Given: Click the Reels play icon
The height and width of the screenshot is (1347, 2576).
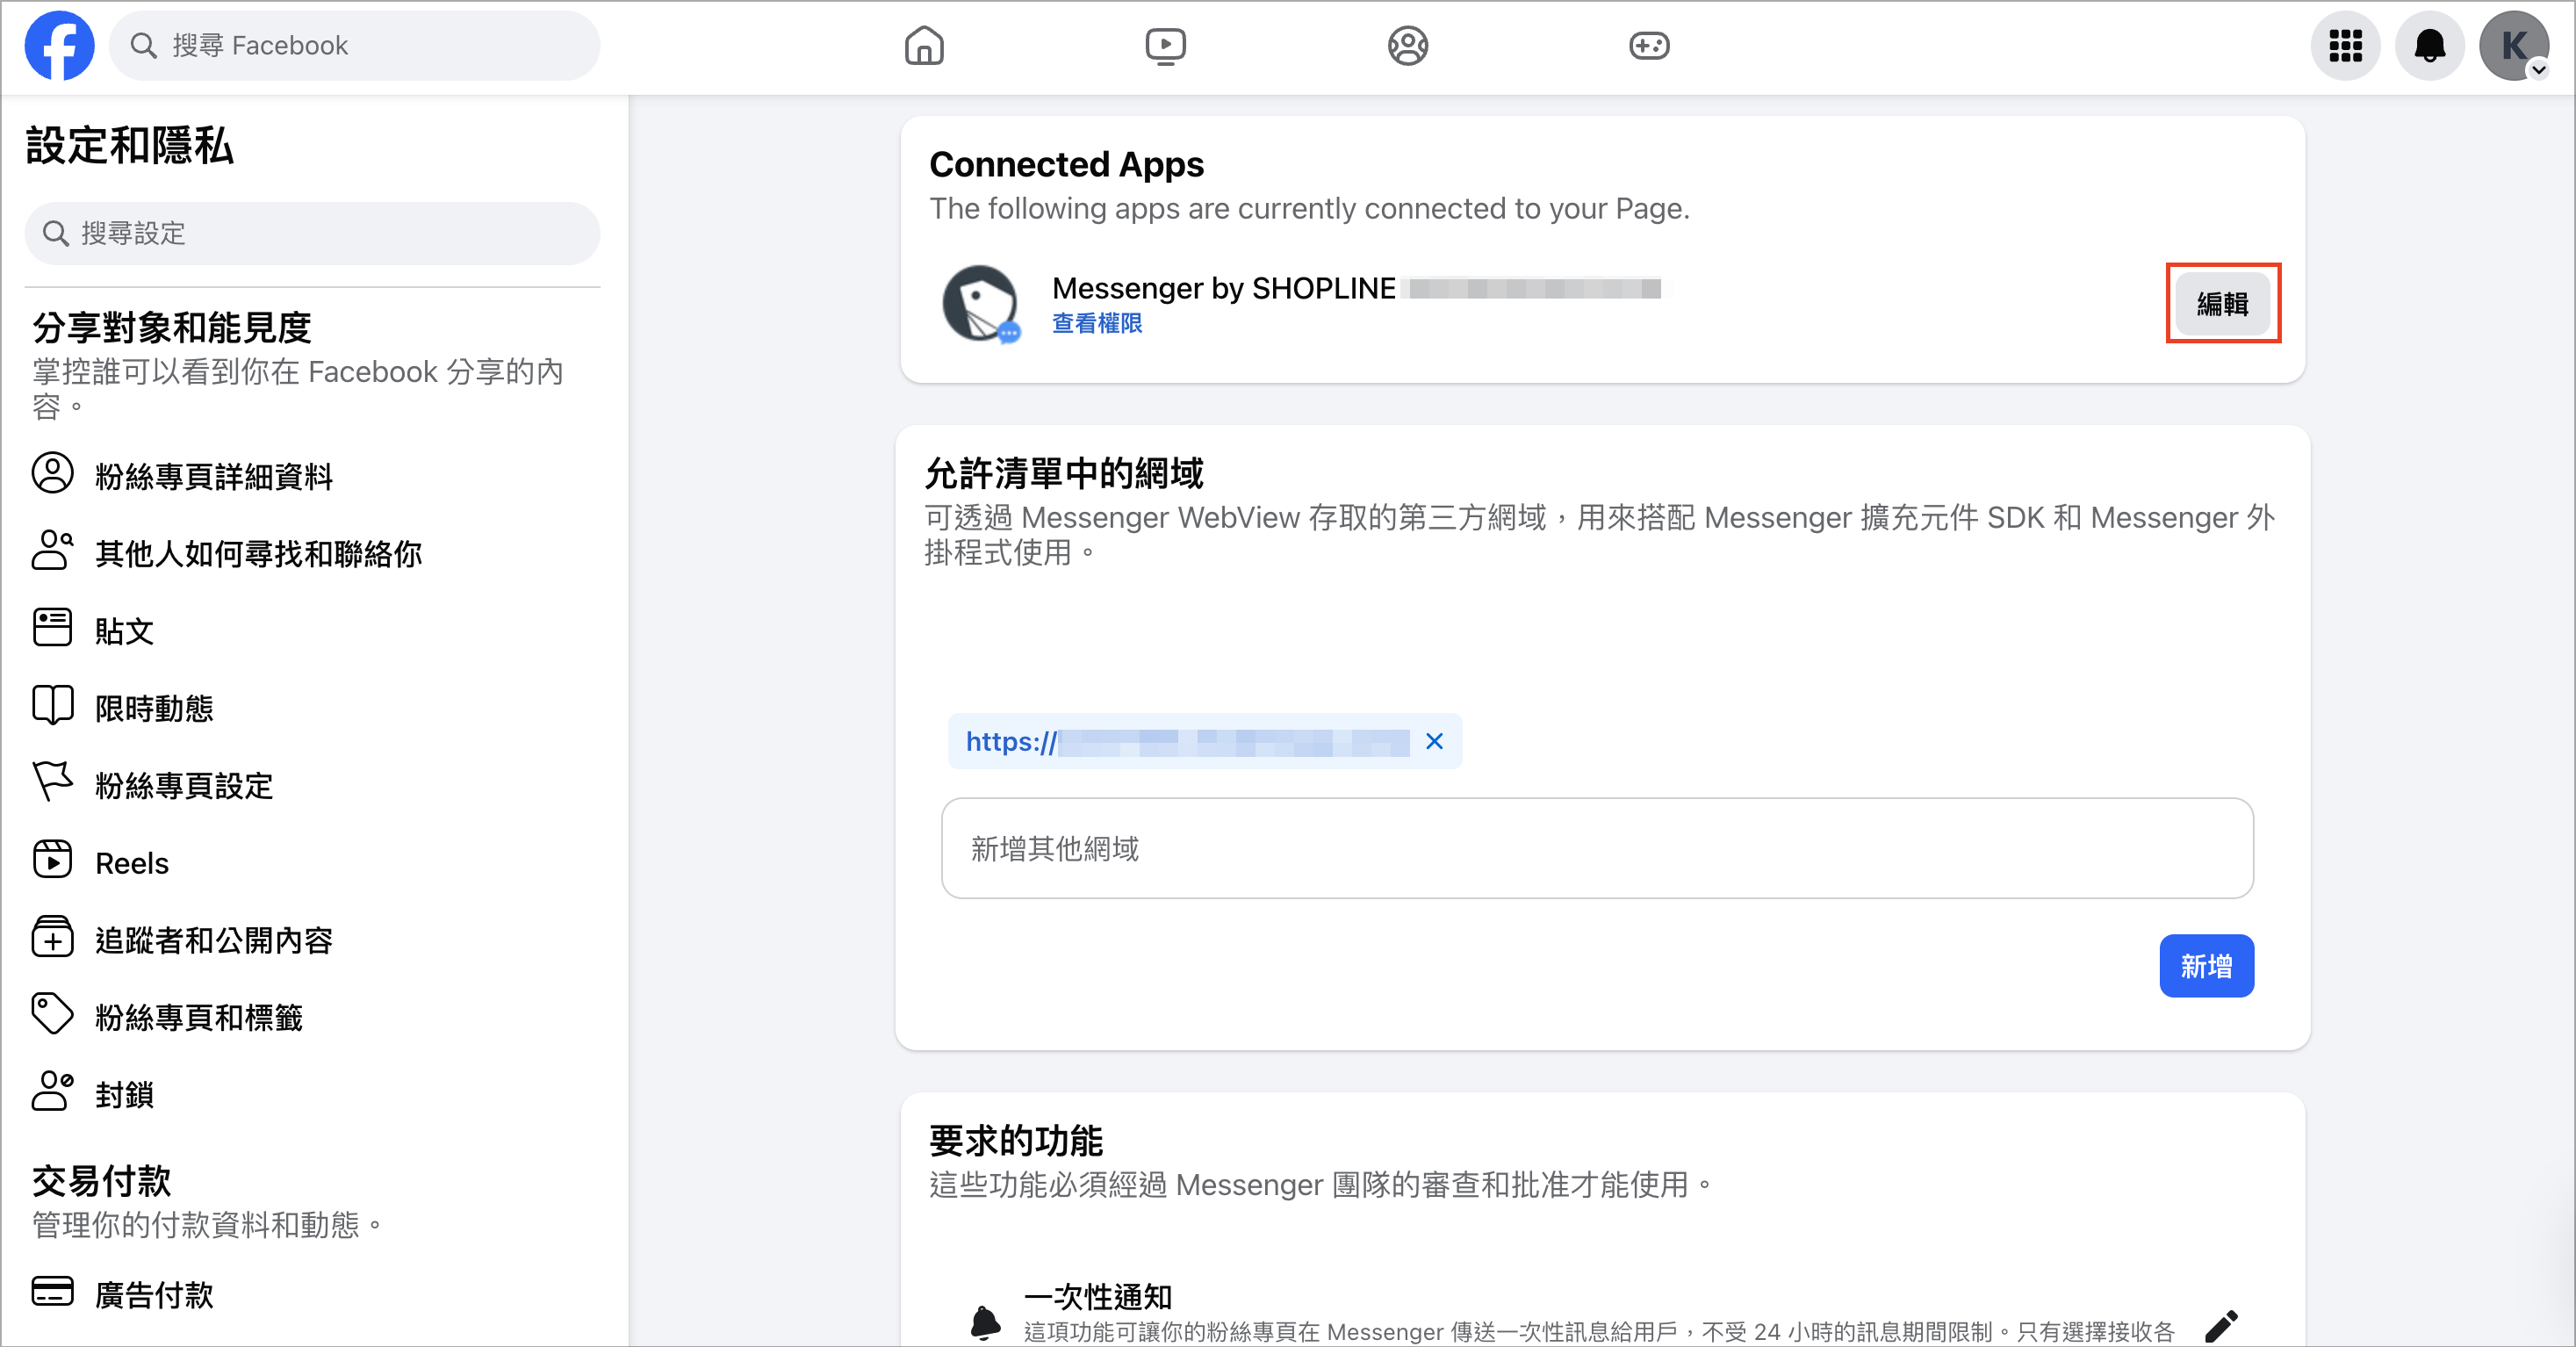Looking at the screenshot, I should 52,860.
